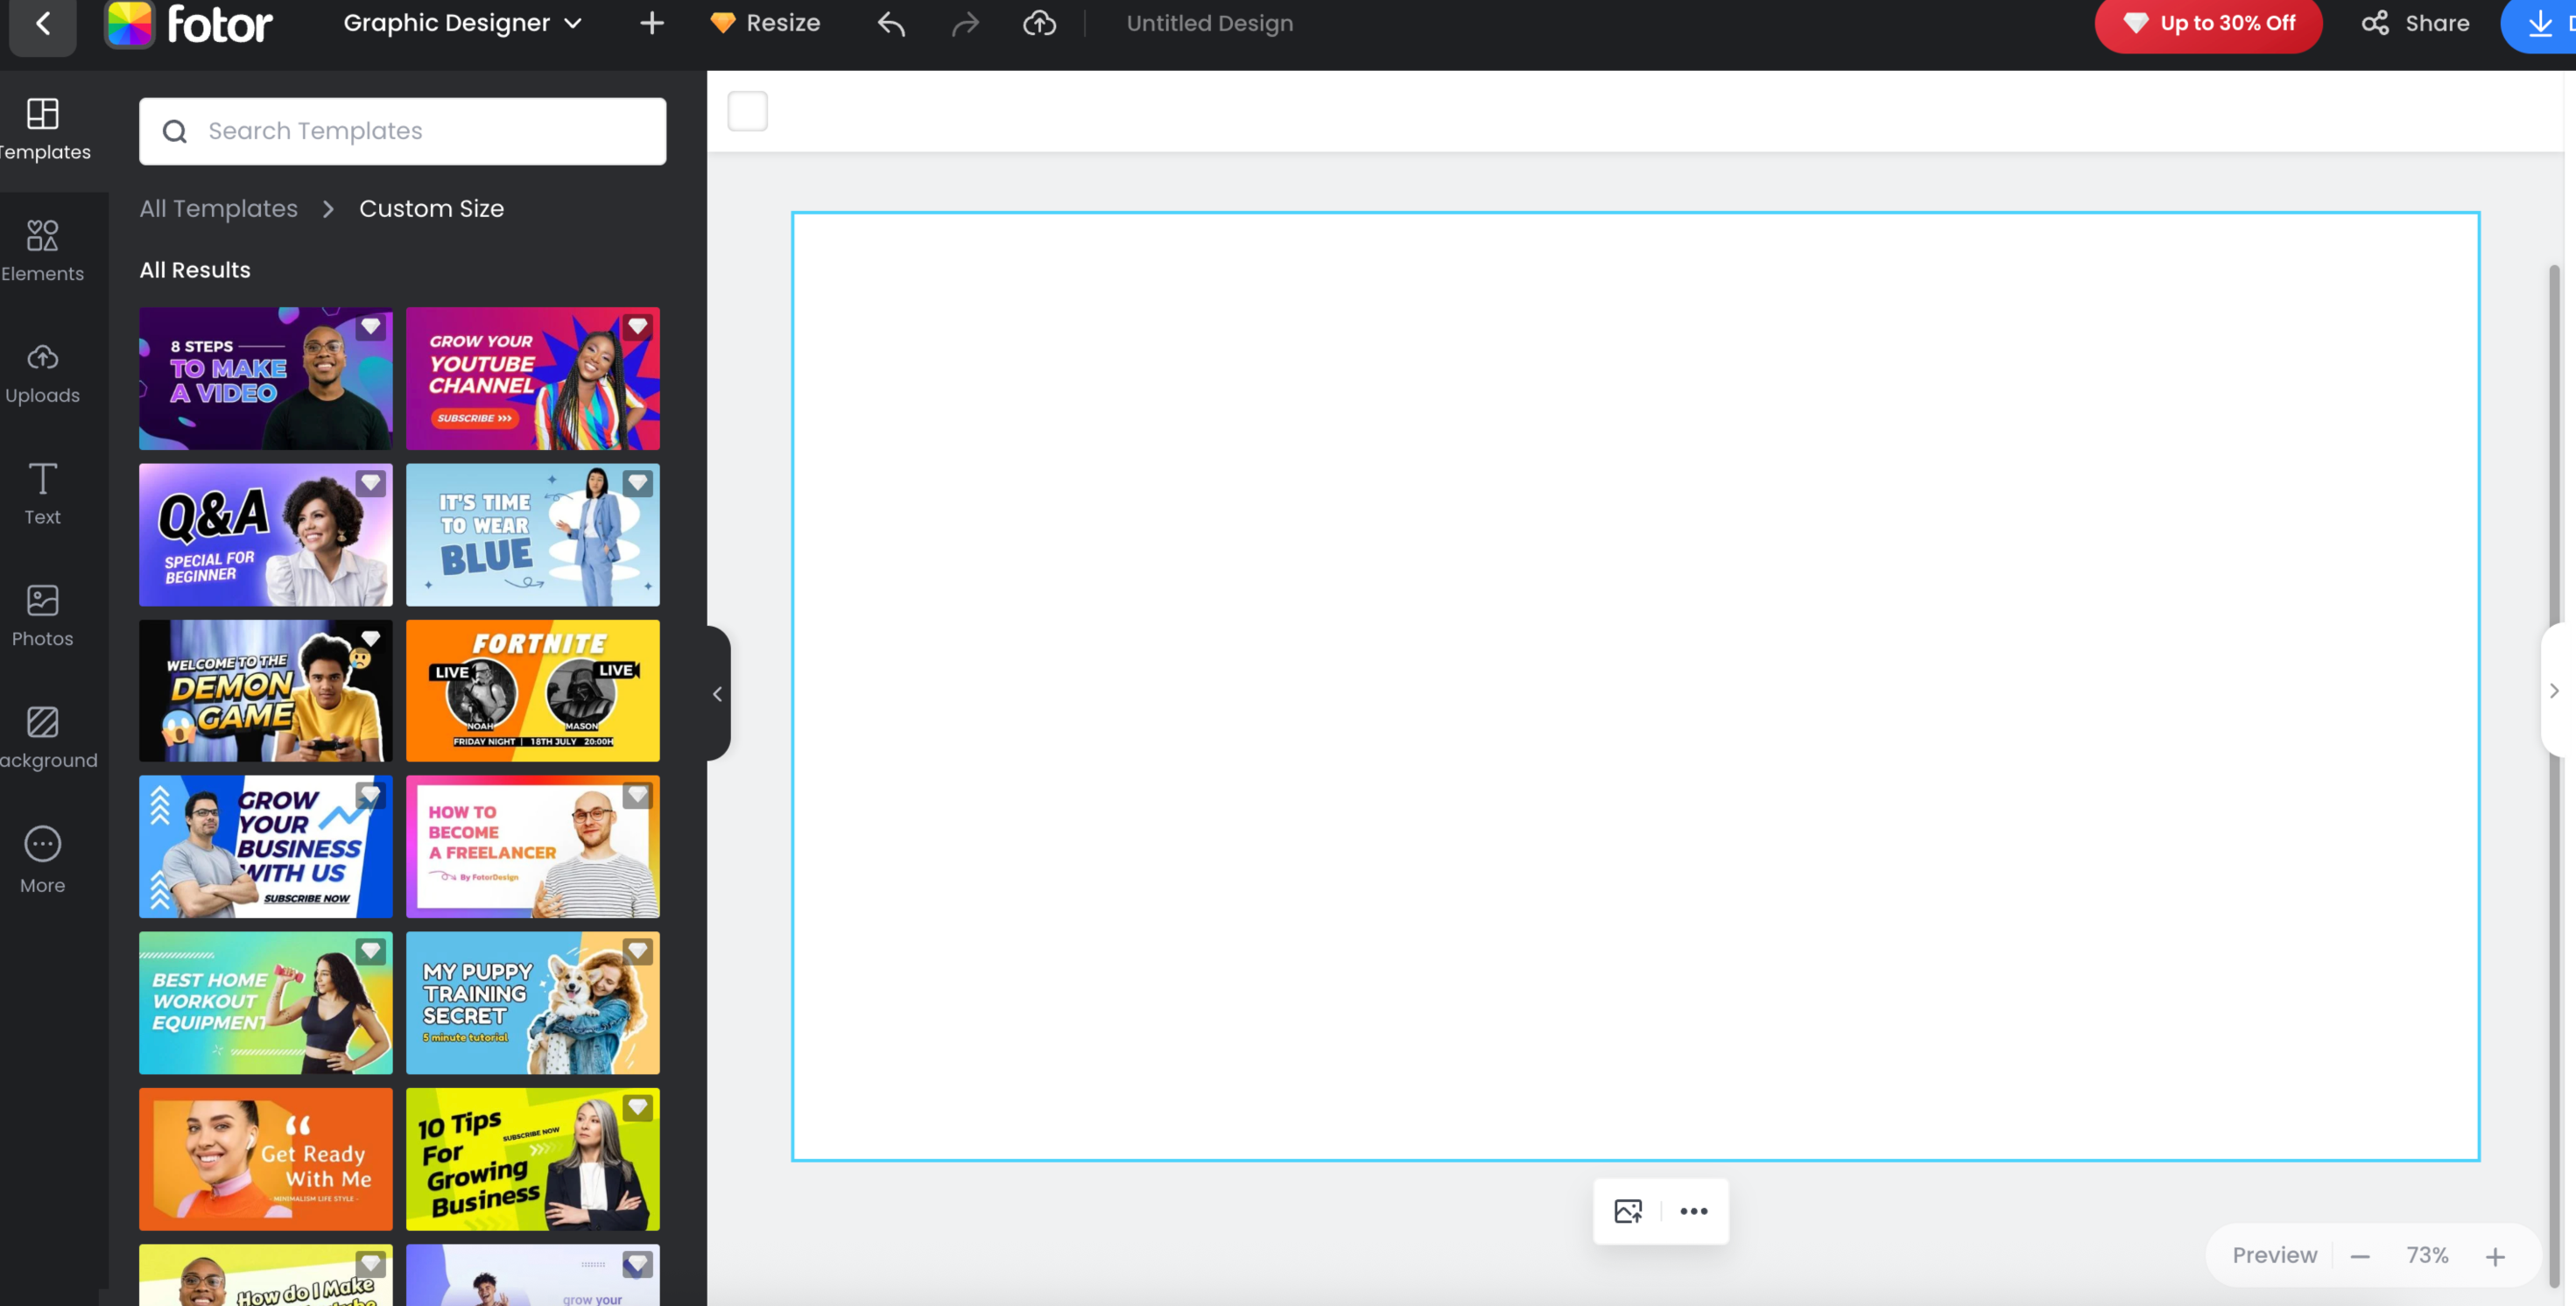Screen dimensions: 2576x1306
Task: Select the Fortnite Live template
Action: click(x=533, y=691)
